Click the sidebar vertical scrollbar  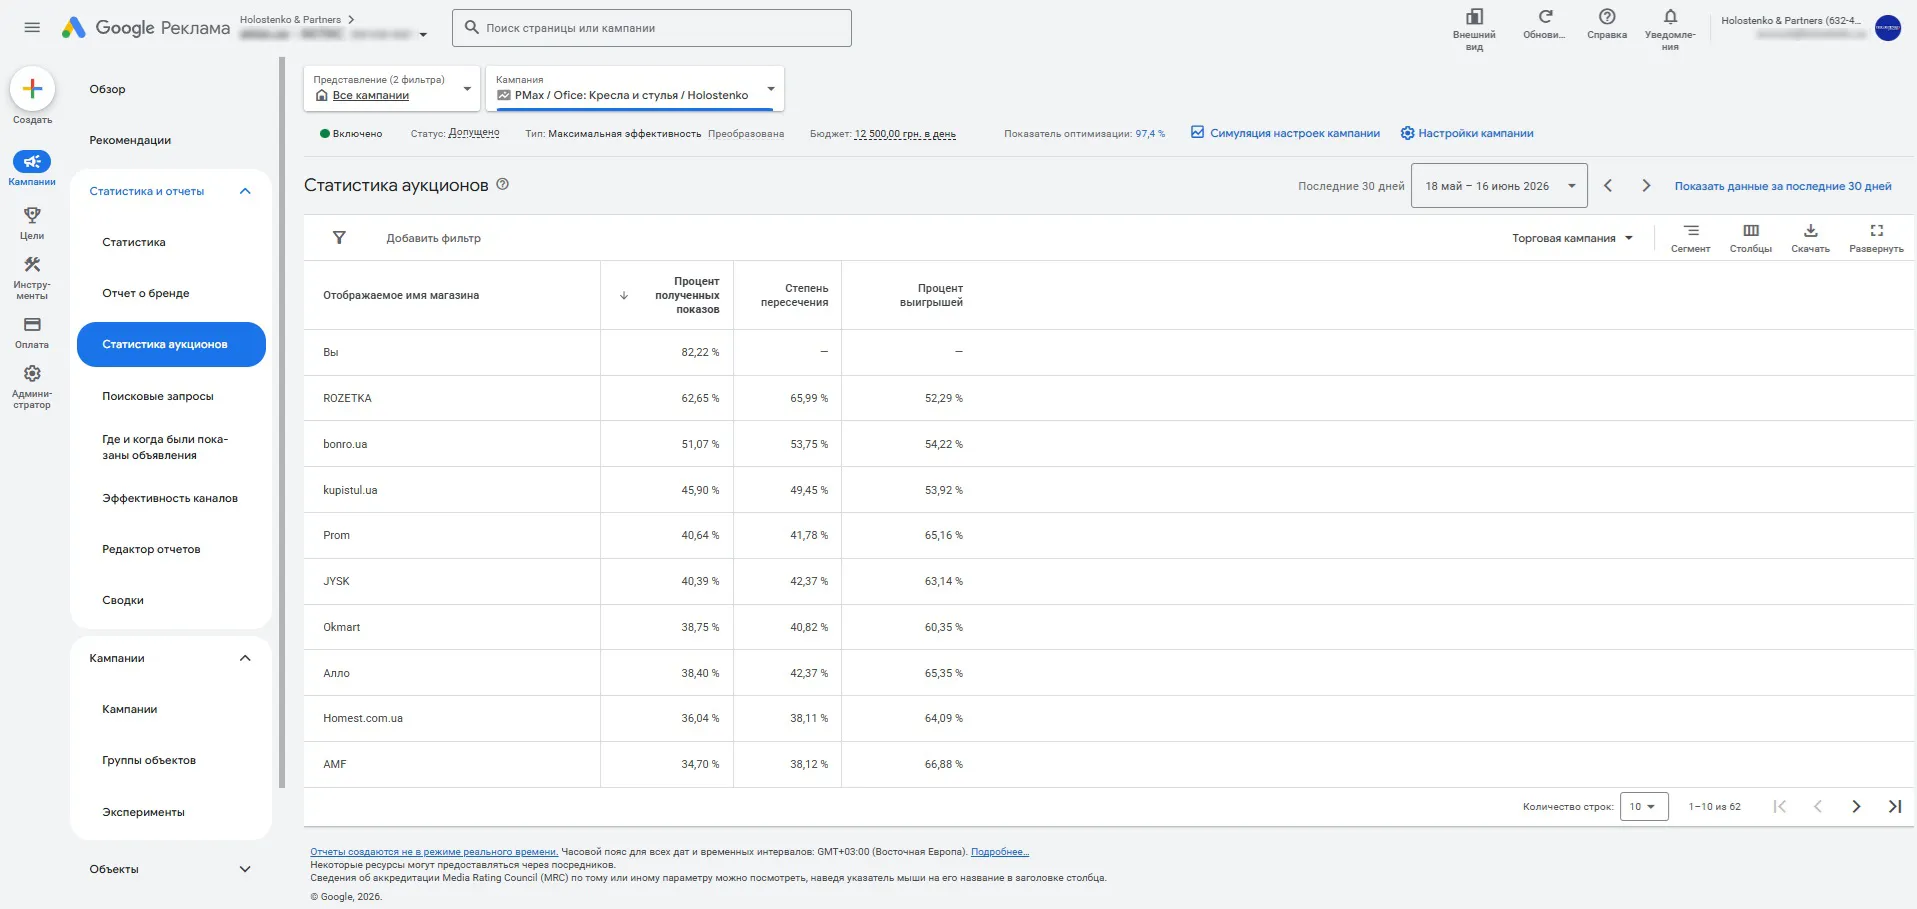[282, 420]
